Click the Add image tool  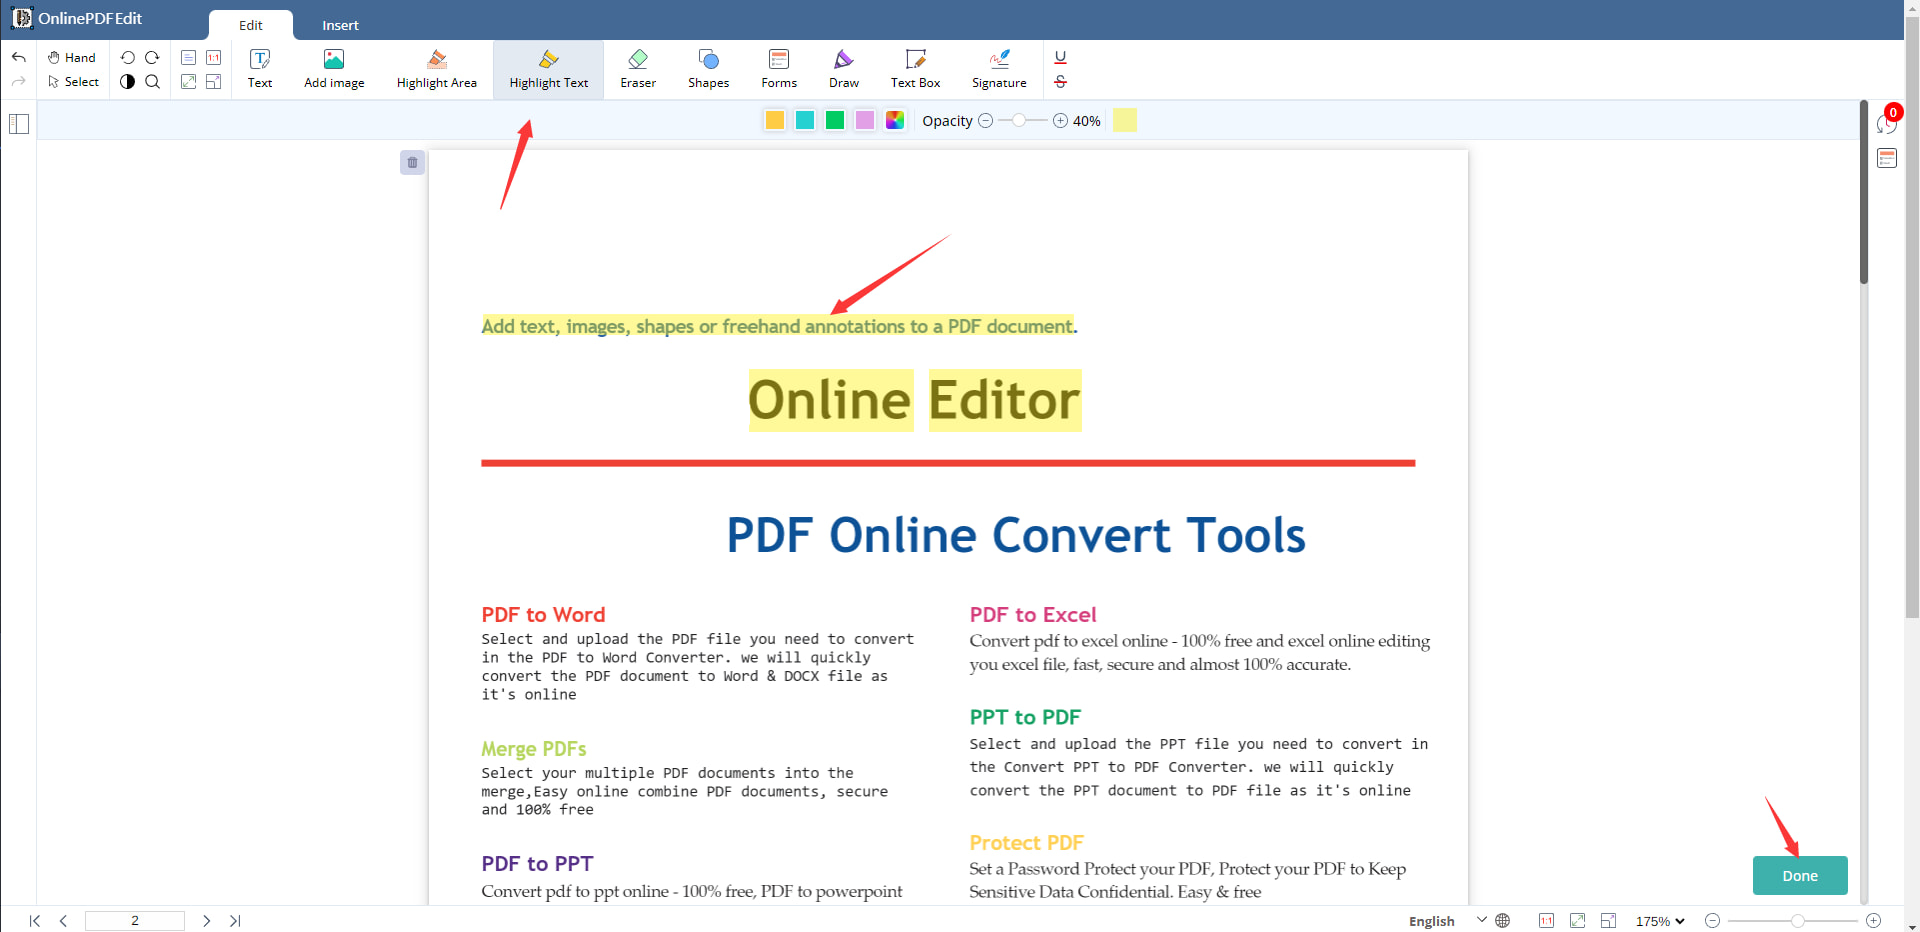pos(334,69)
